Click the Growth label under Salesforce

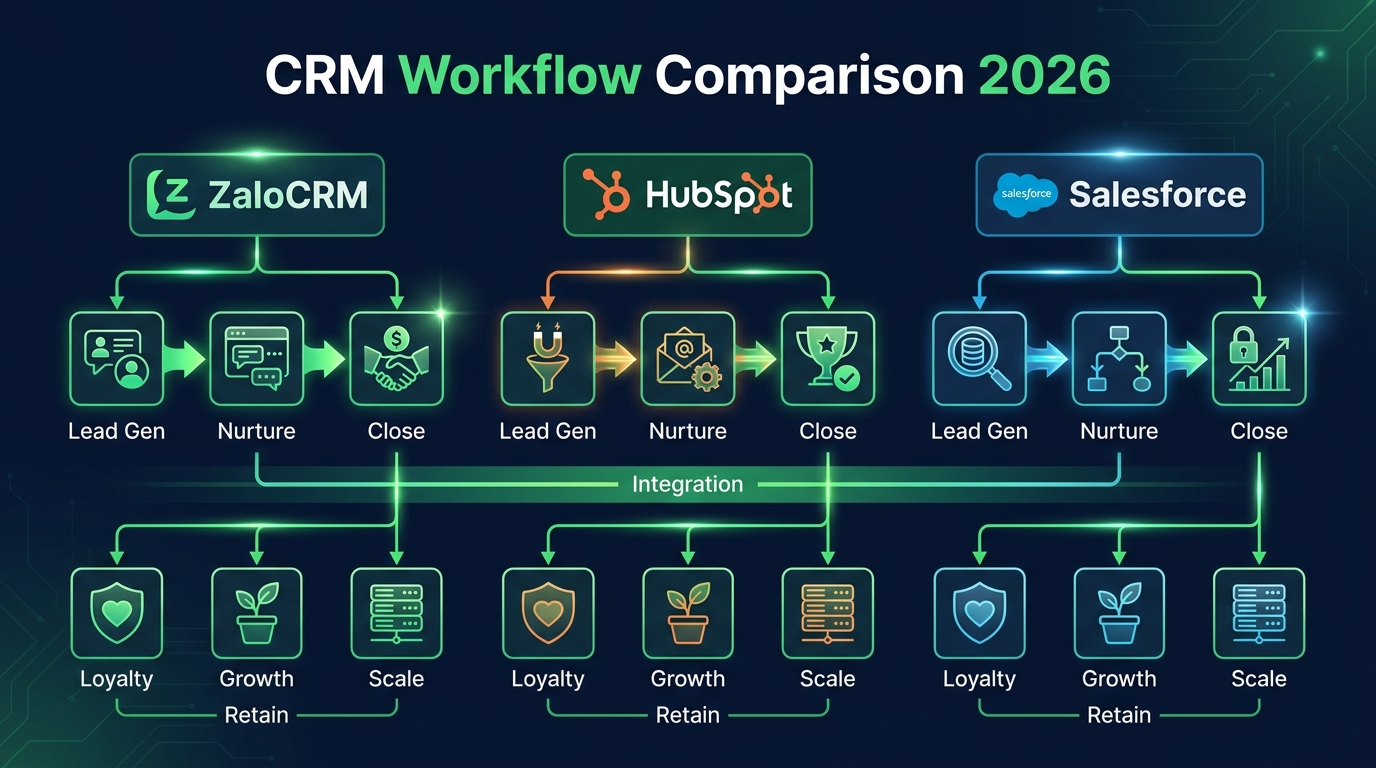[x=1119, y=679]
